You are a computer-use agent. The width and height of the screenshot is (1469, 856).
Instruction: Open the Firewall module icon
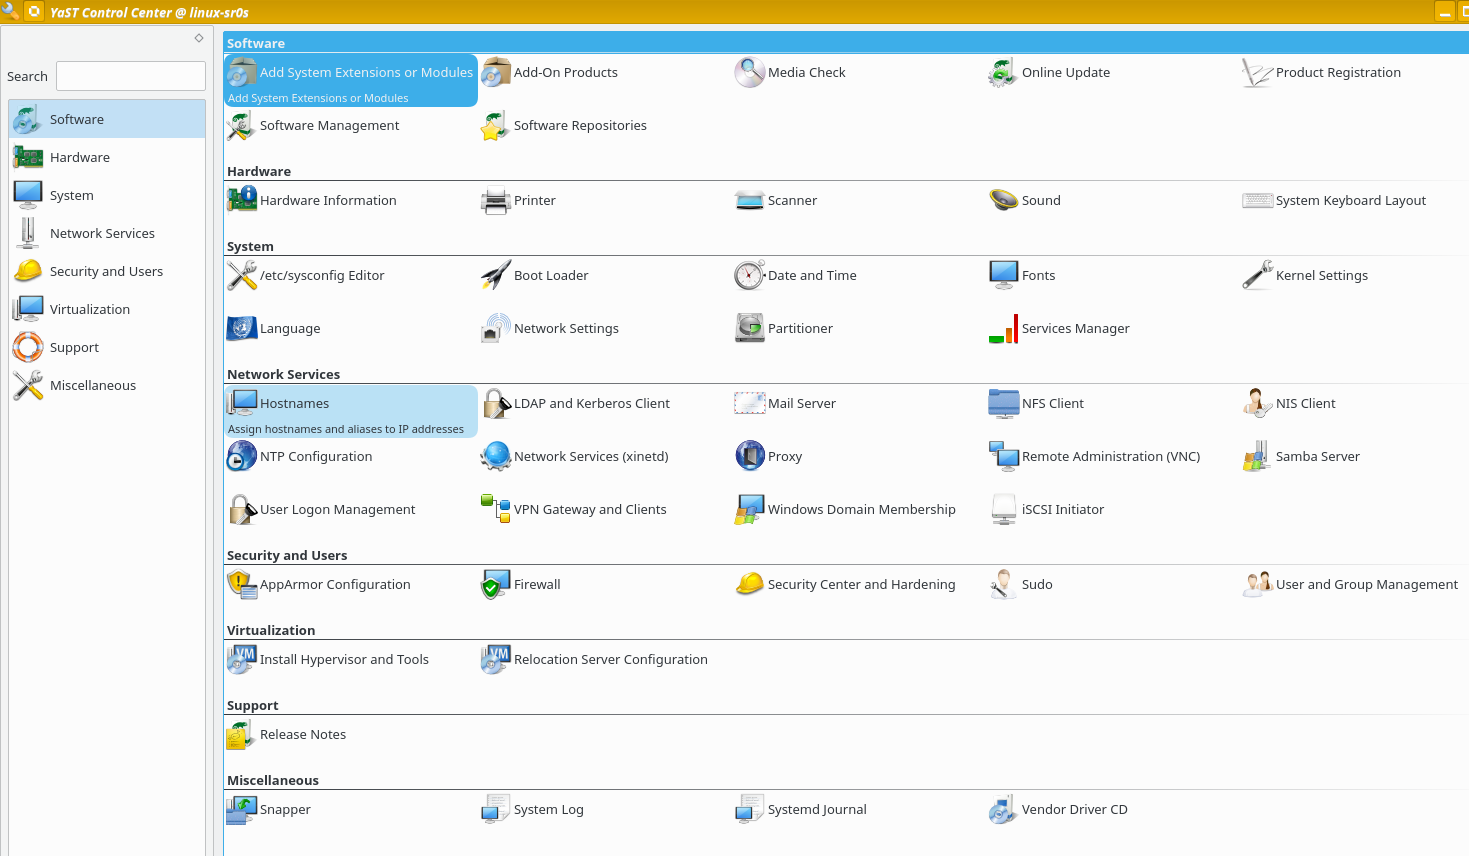pos(496,585)
